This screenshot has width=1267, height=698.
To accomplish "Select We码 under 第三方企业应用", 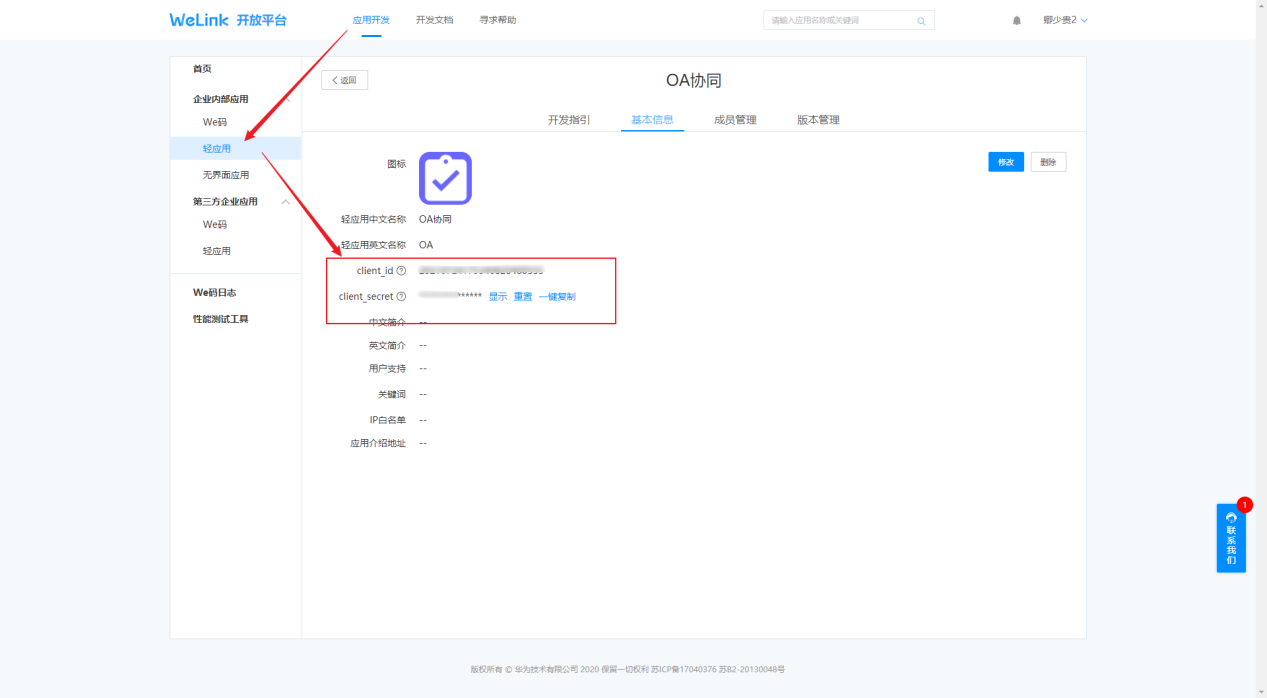I will (215, 225).
